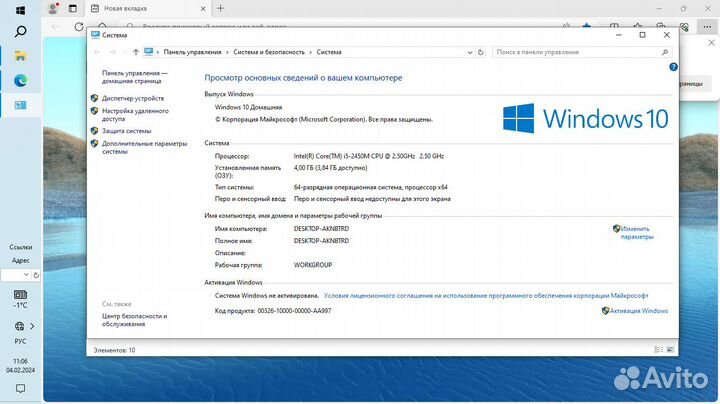
Task: Add a new tab in Edge
Action: 220,8
